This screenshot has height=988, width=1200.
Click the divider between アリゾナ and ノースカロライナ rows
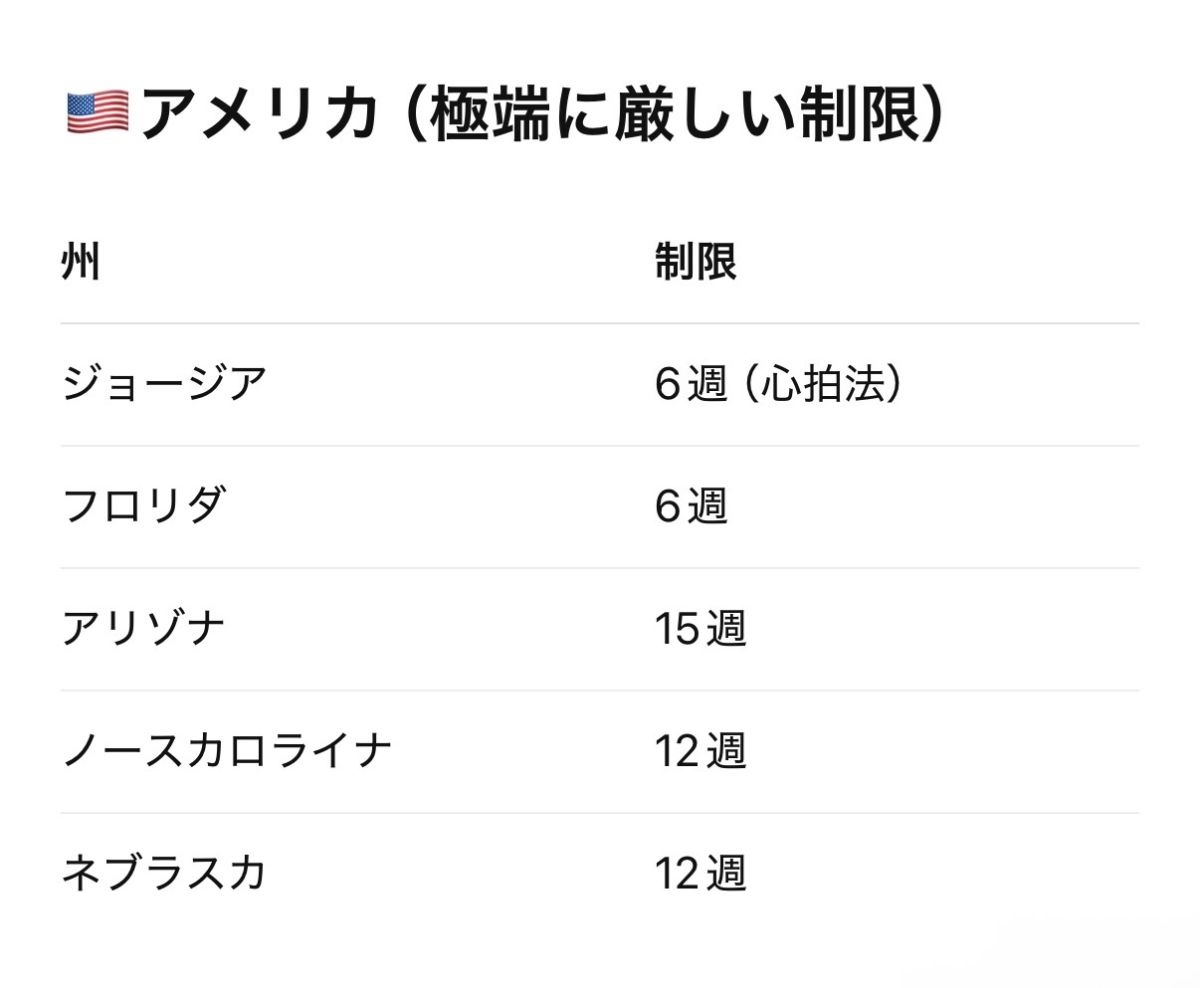click(600, 690)
